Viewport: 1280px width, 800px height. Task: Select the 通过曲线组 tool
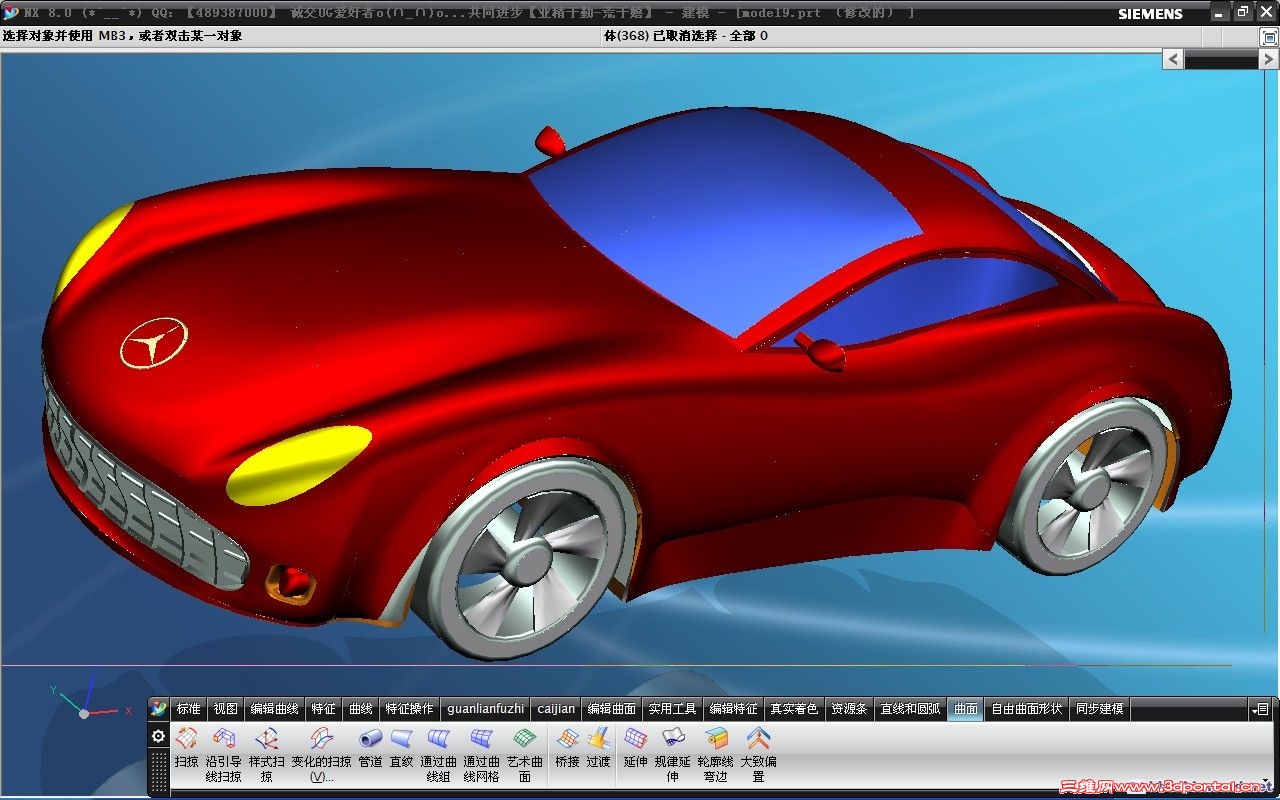438,753
